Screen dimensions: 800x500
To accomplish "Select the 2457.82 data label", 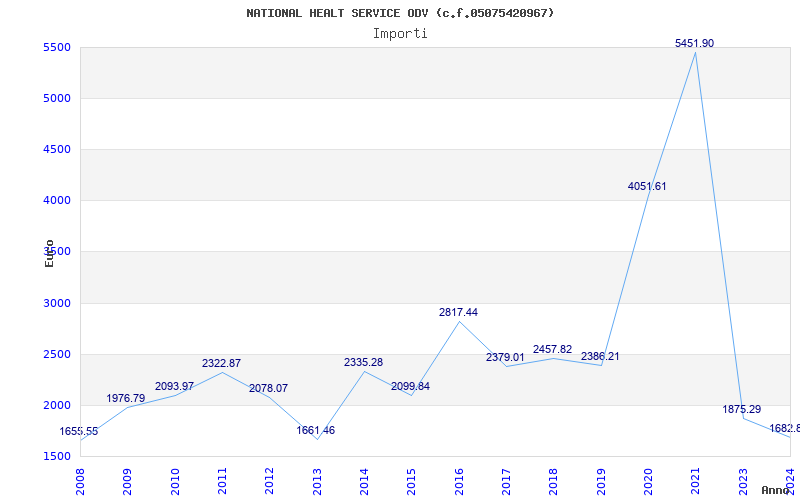I will 553,349.
